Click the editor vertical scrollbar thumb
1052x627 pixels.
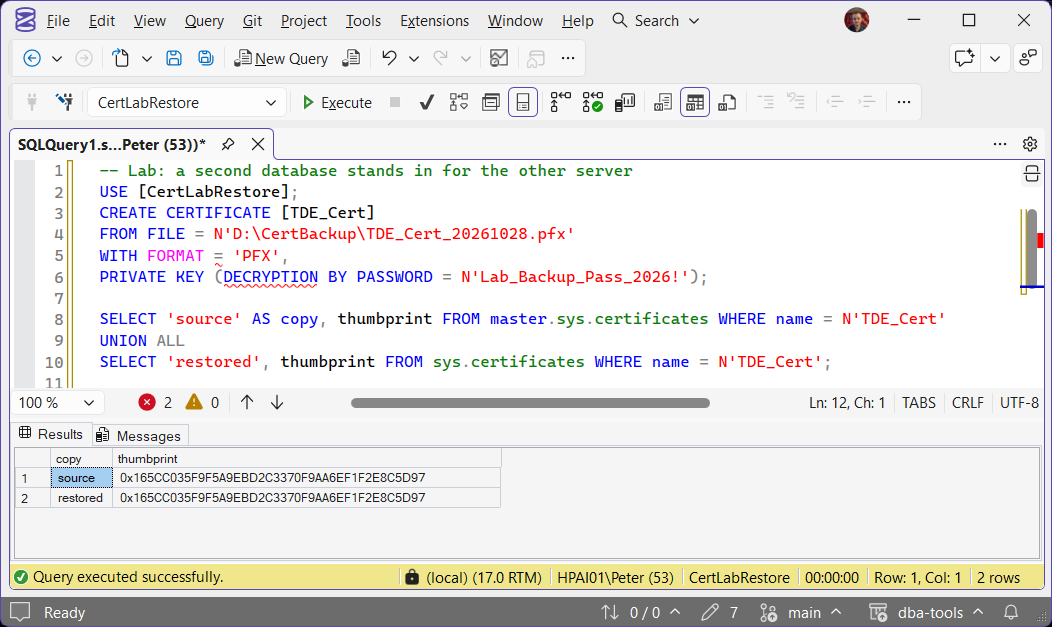(1032, 248)
